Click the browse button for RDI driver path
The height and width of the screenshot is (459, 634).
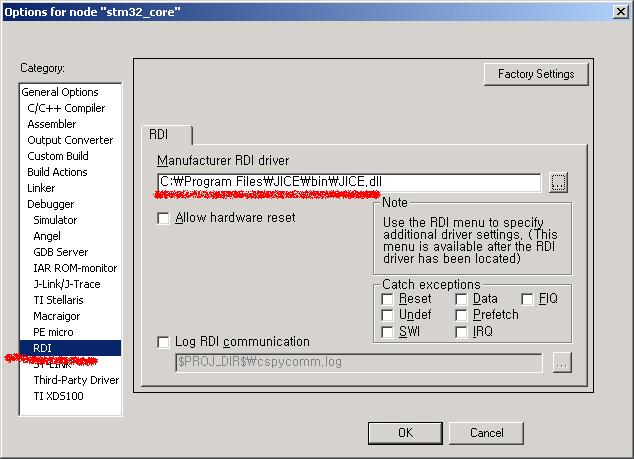(559, 182)
